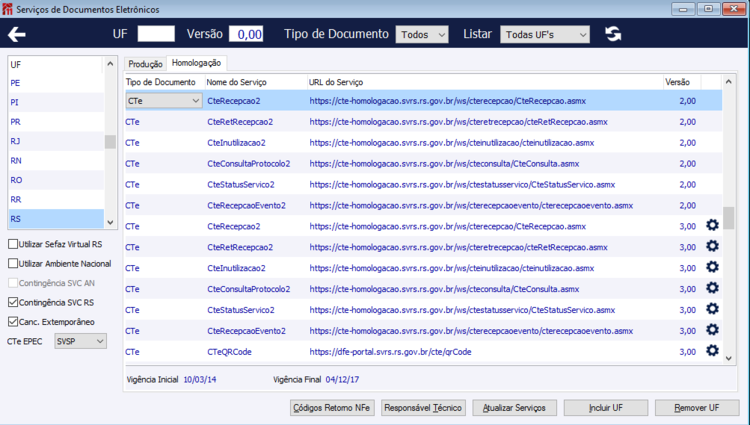Click the Incluir UF button
This screenshot has height=425, width=750.
(606, 408)
